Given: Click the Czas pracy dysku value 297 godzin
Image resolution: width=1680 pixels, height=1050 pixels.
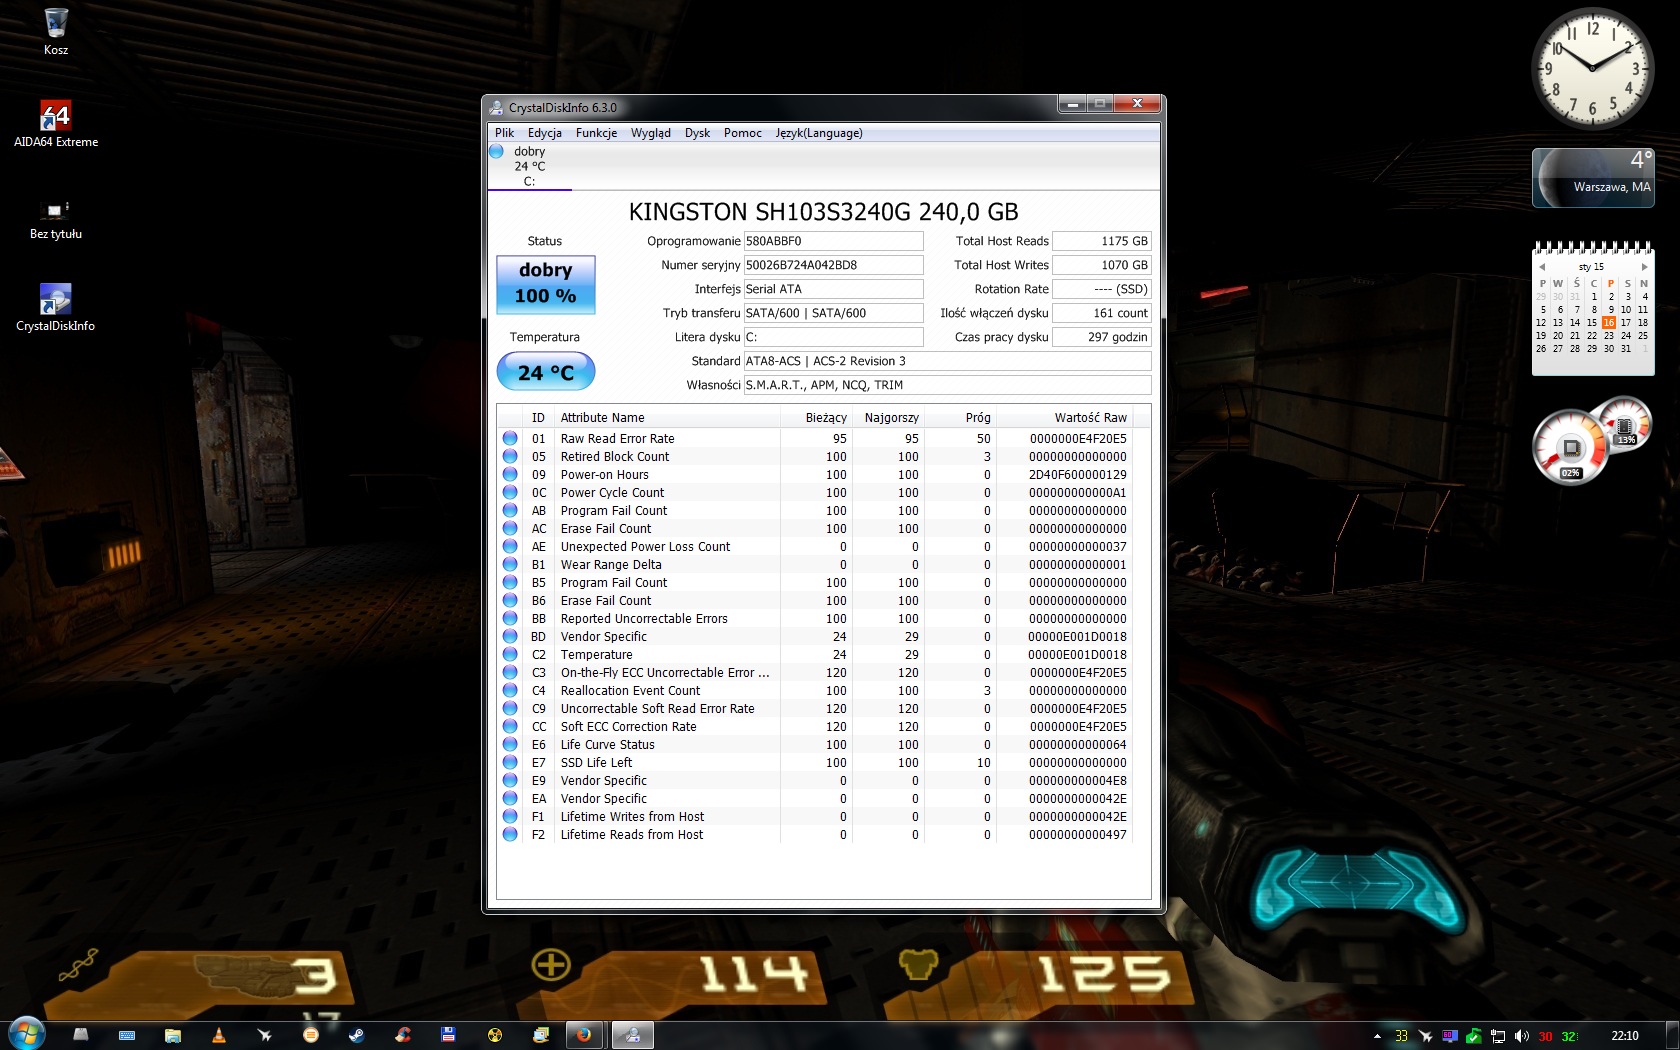Looking at the screenshot, I should (1102, 337).
